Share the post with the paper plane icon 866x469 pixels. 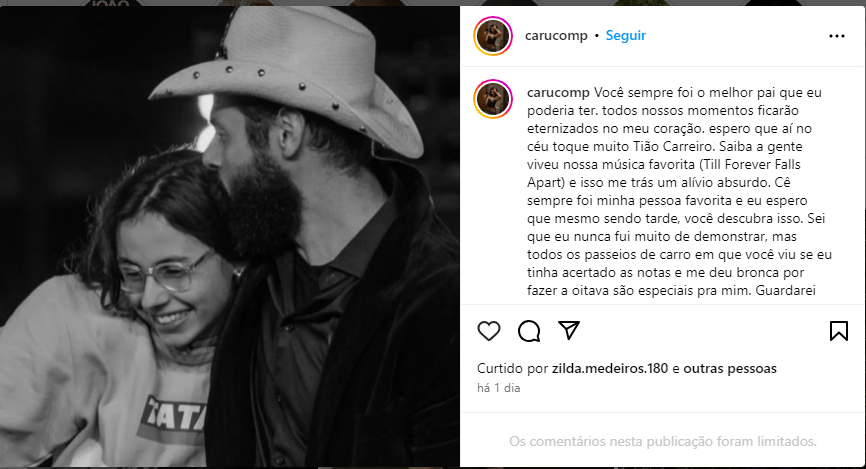(568, 330)
